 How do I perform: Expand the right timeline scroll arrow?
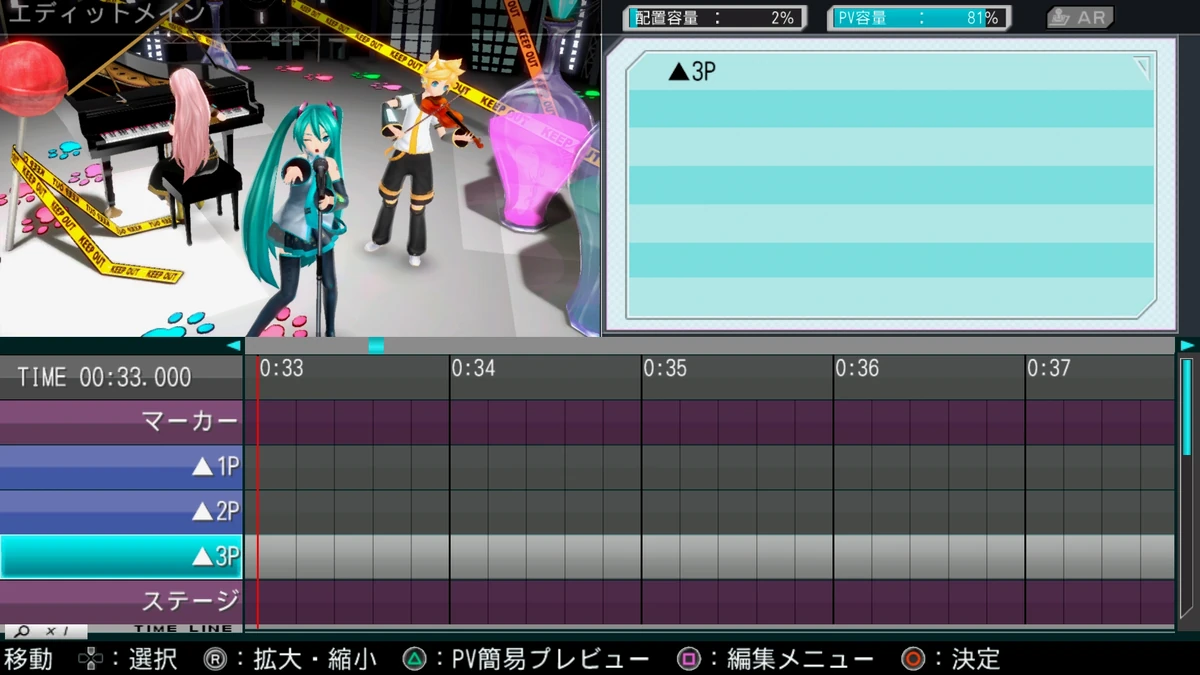(x=1191, y=345)
